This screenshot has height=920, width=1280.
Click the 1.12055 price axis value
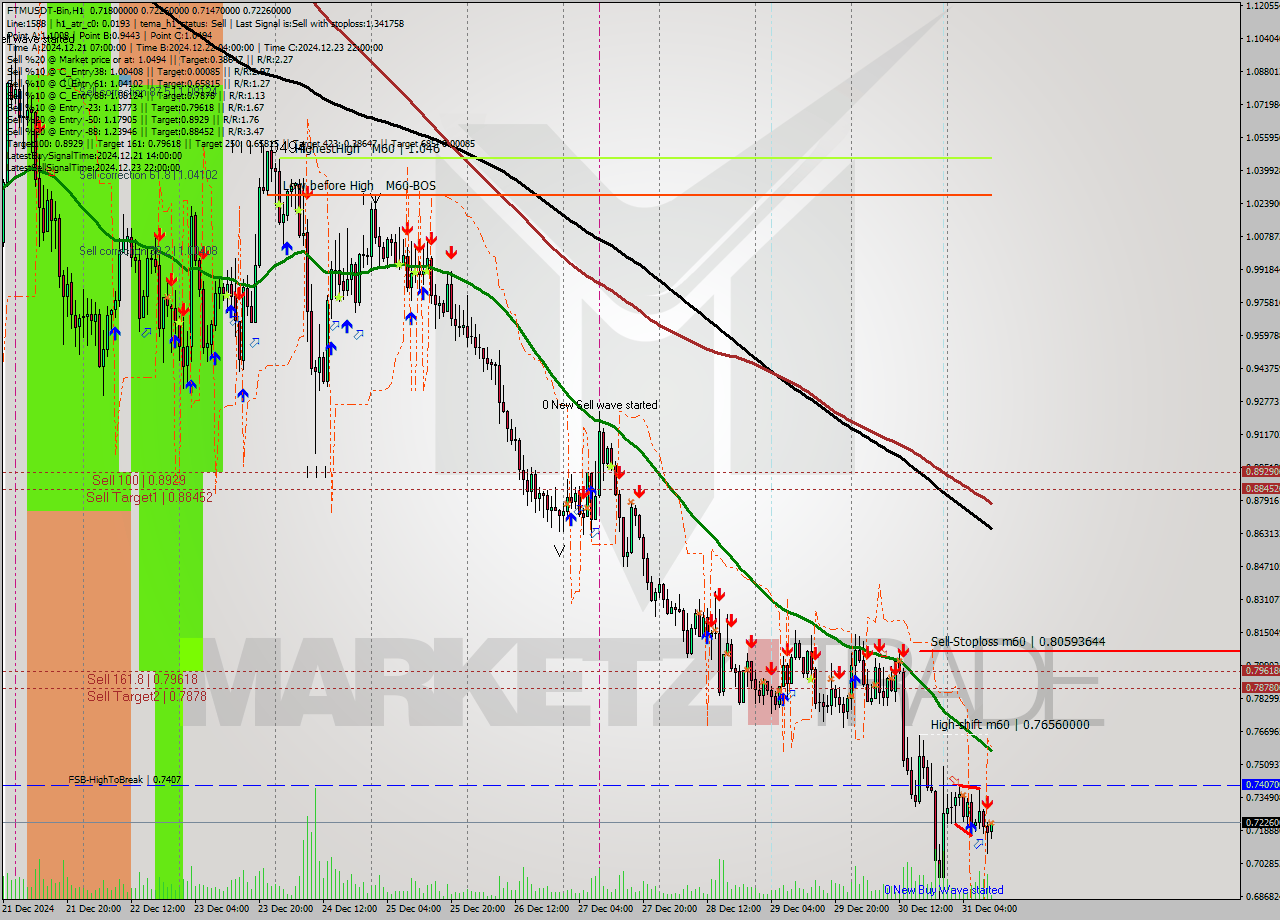[x=1262, y=6]
